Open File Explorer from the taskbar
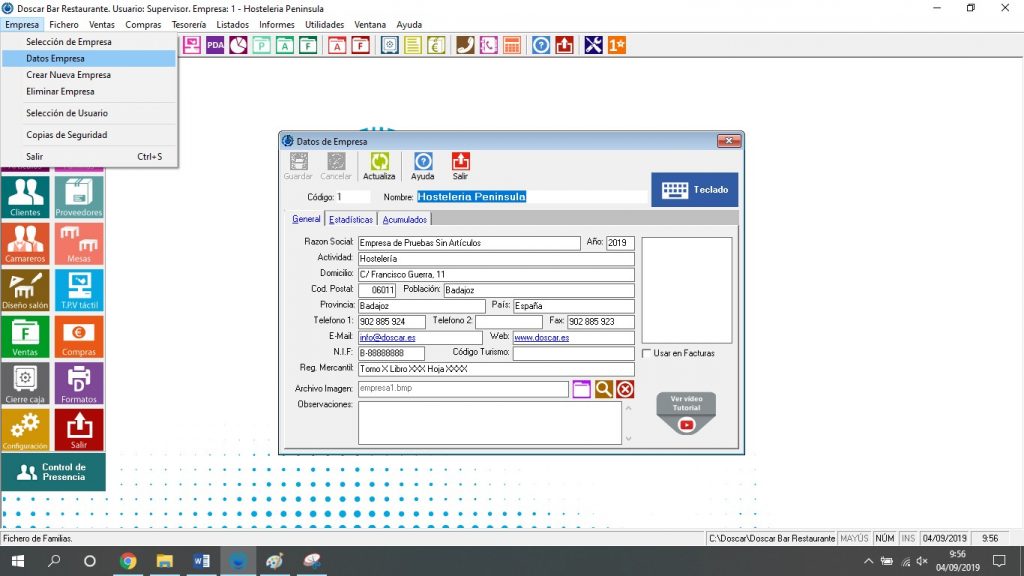1024x576 pixels. [165, 561]
